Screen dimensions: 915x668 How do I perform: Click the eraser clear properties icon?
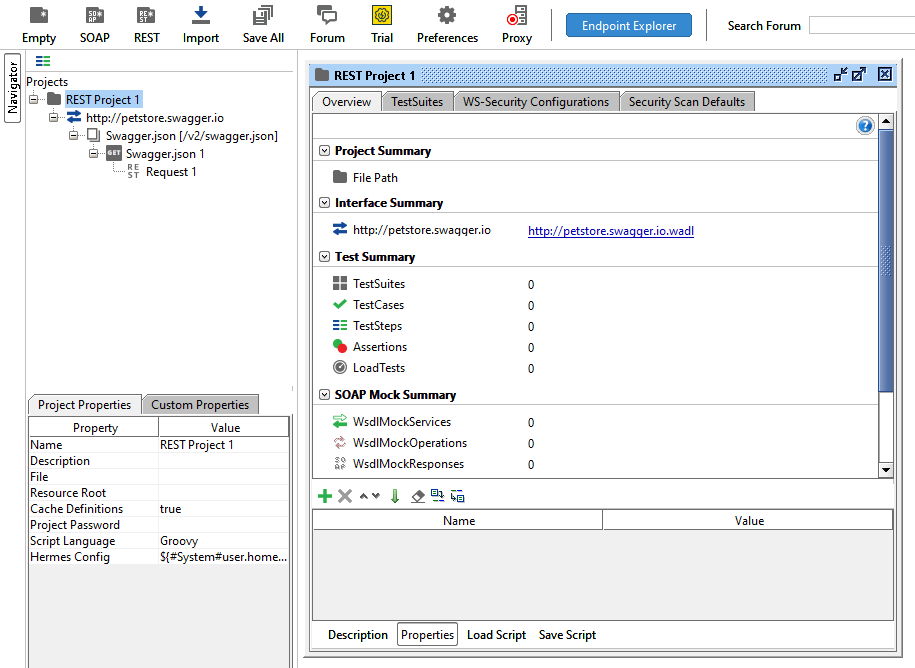pos(418,496)
